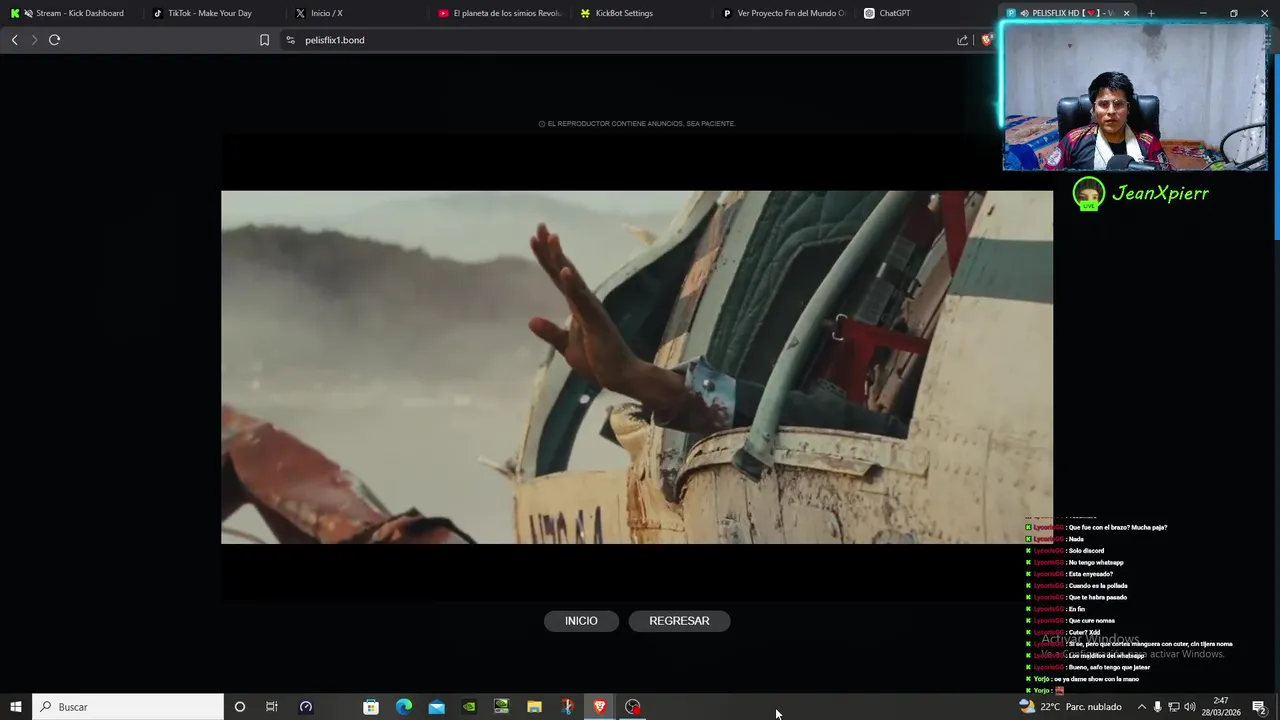This screenshot has height=720, width=1280.
Task: Open site settings icon beside the URL
Action: click(x=290, y=40)
